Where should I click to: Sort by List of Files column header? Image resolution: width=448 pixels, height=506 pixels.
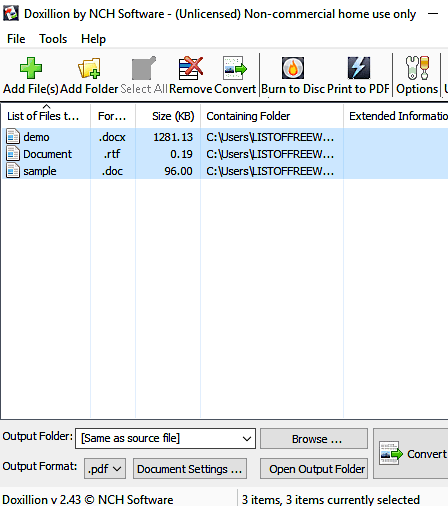click(x=46, y=116)
